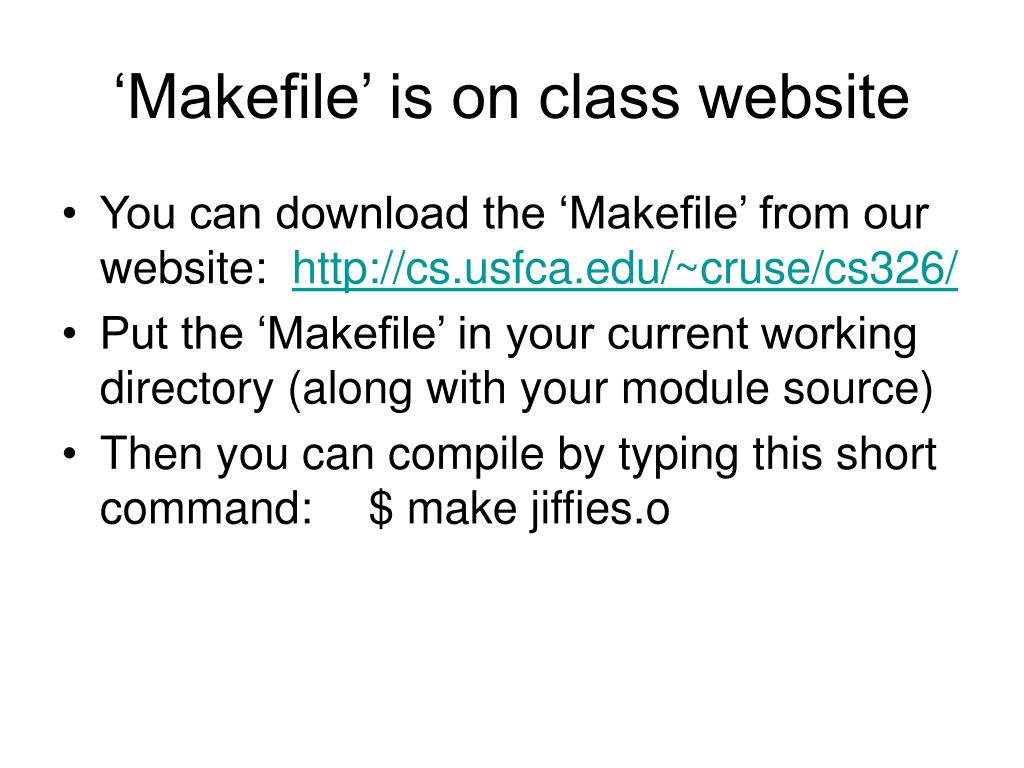The image size is (1024, 768).
Task: Click the 'website:' label before the link
Action: [184, 268]
